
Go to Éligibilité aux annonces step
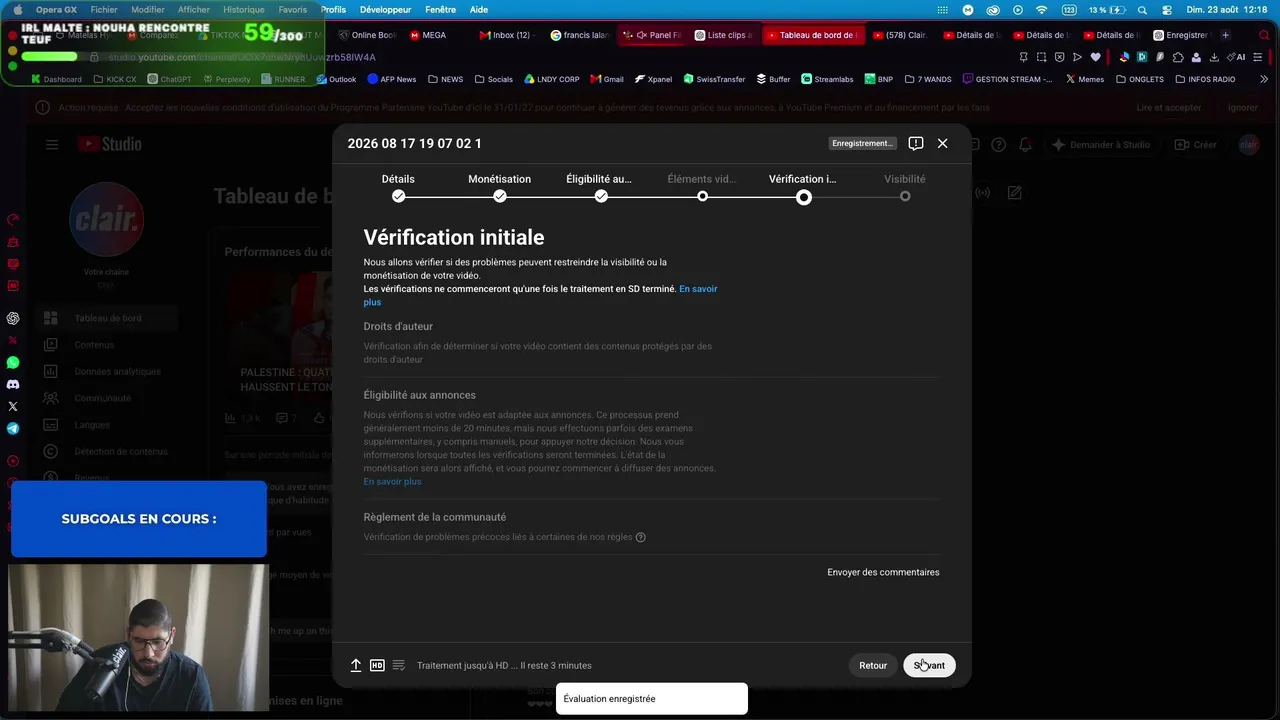click(600, 187)
